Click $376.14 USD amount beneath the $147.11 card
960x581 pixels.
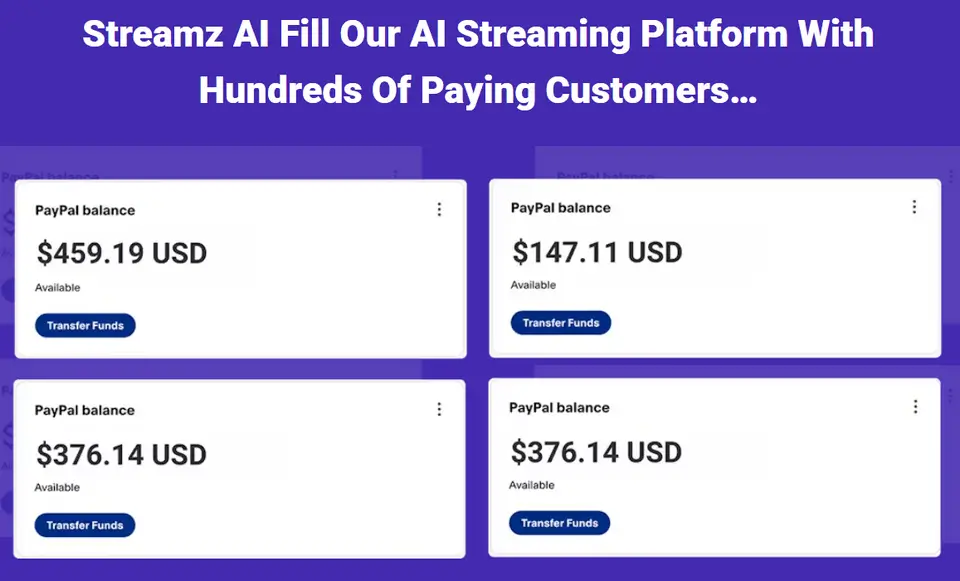(x=596, y=452)
